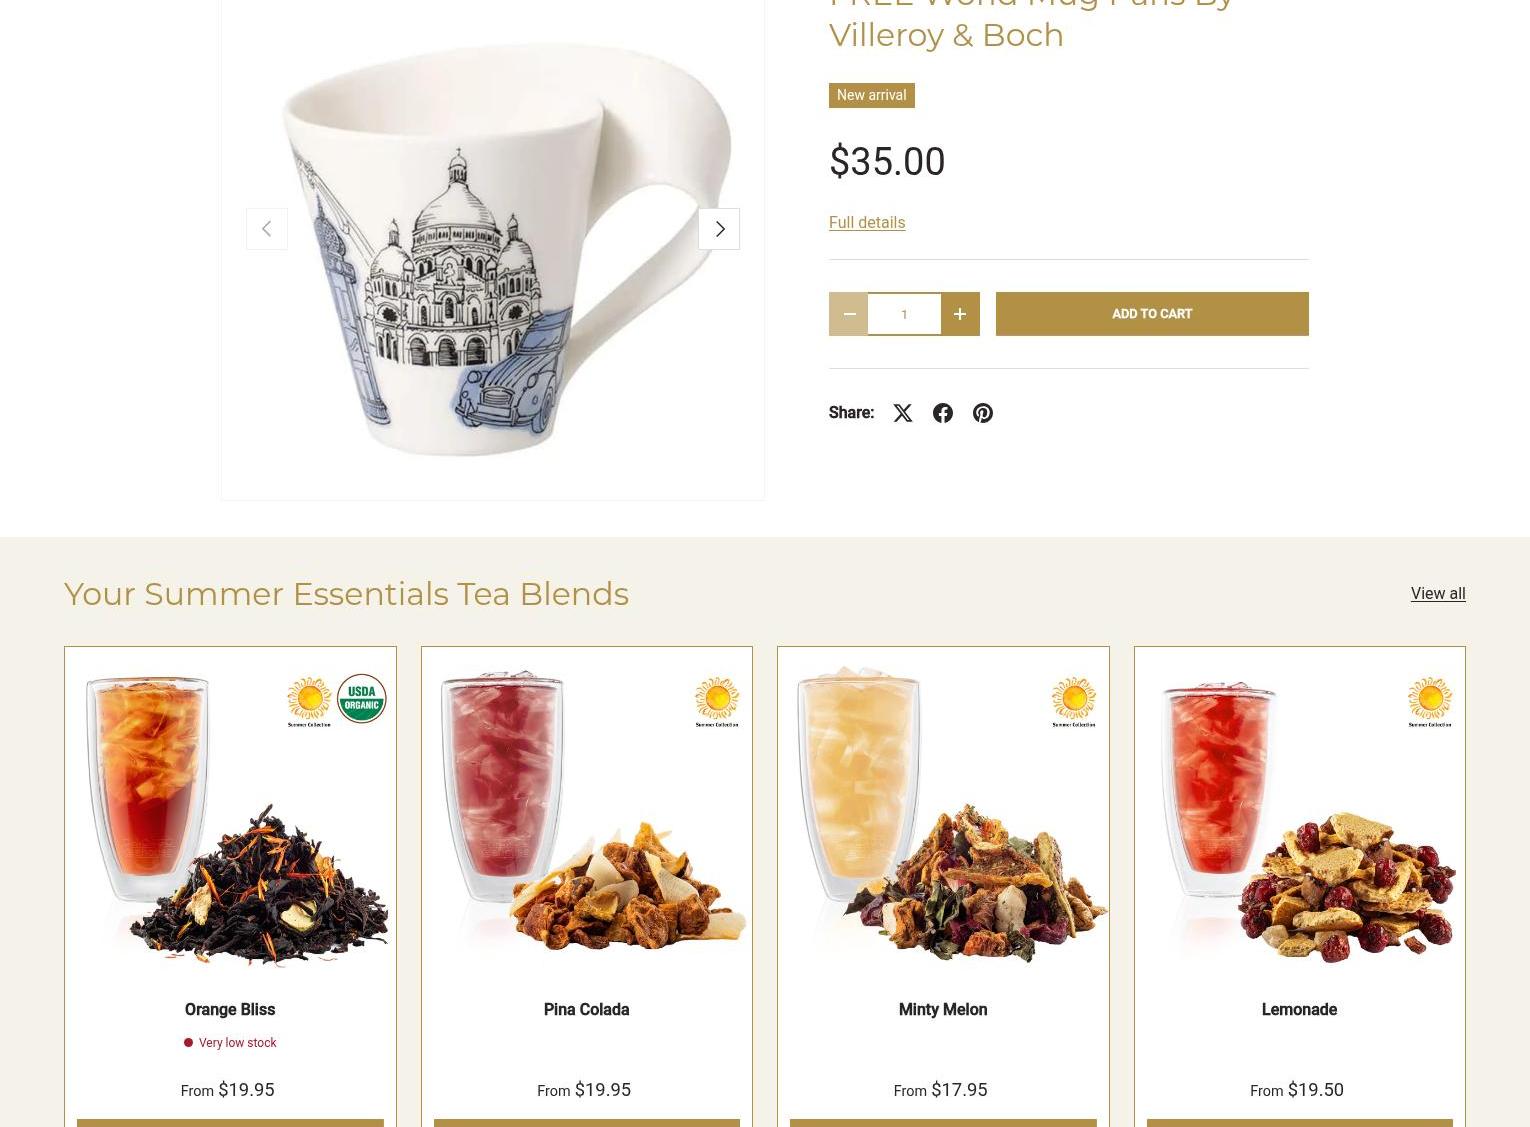The height and width of the screenshot is (1127, 1530).
Task: Increase quantity with plus button
Action: click(960, 314)
